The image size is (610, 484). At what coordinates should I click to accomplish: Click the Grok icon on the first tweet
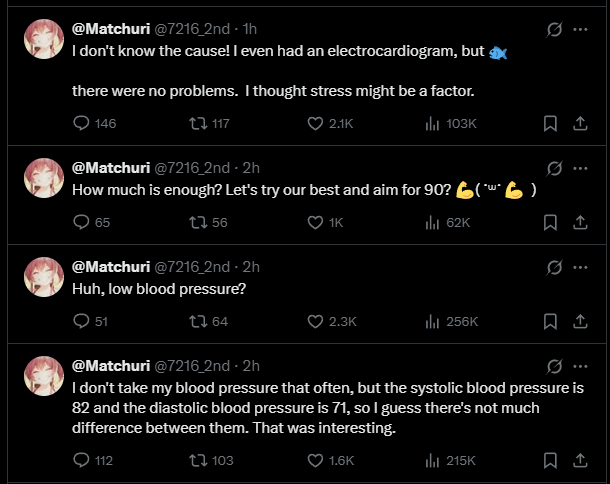click(553, 29)
